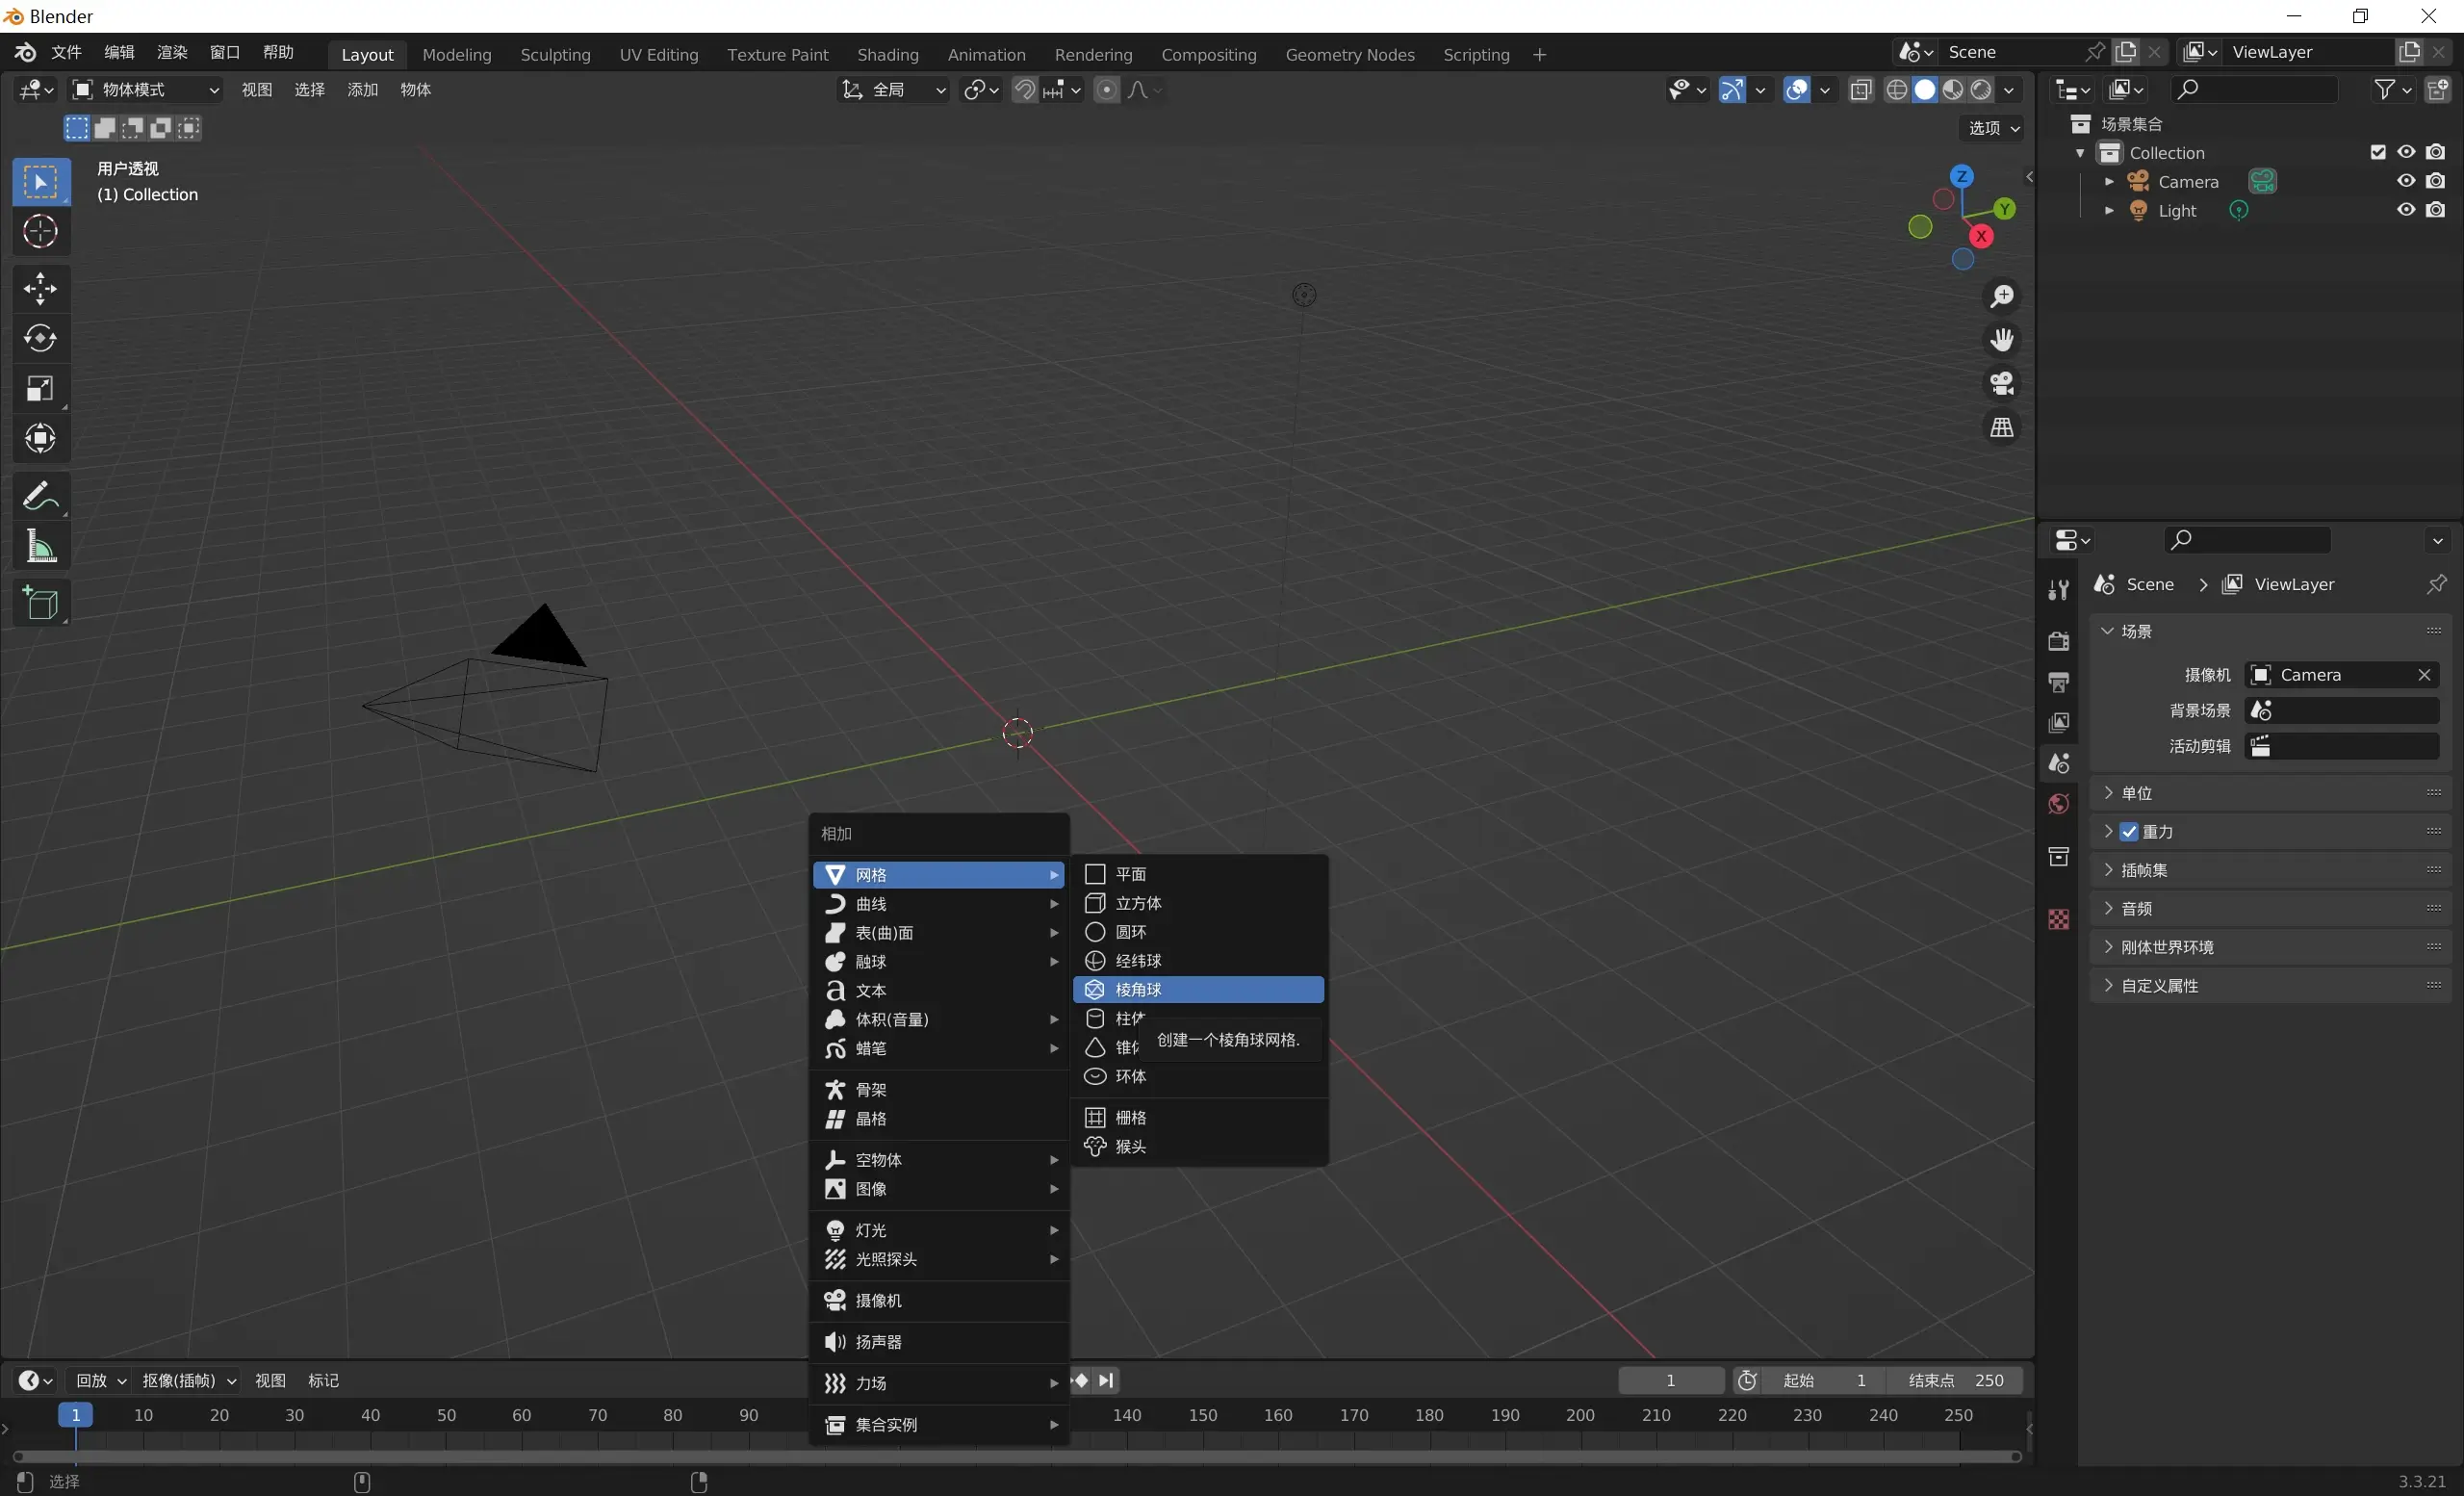Clear the scene Camera with X button
The image size is (2464, 1496).
pos(2424,675)
